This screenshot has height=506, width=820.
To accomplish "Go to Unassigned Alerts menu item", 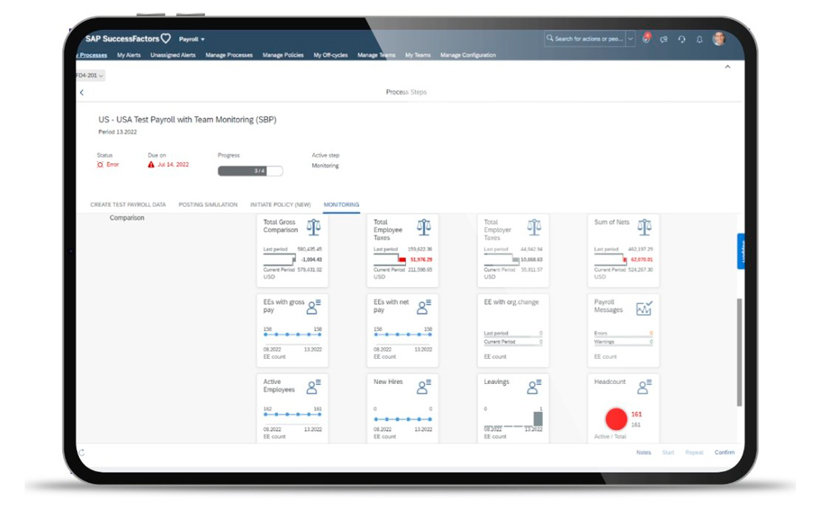I will point(173,55).
